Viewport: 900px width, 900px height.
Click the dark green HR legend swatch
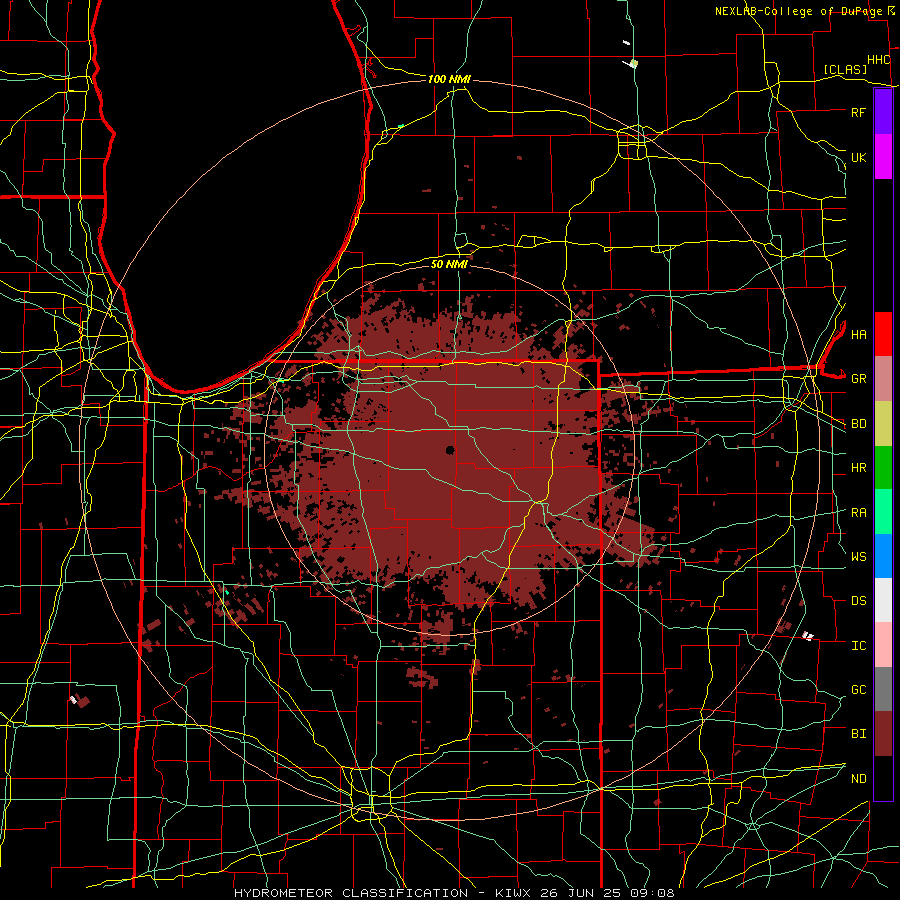coord(883,468)
